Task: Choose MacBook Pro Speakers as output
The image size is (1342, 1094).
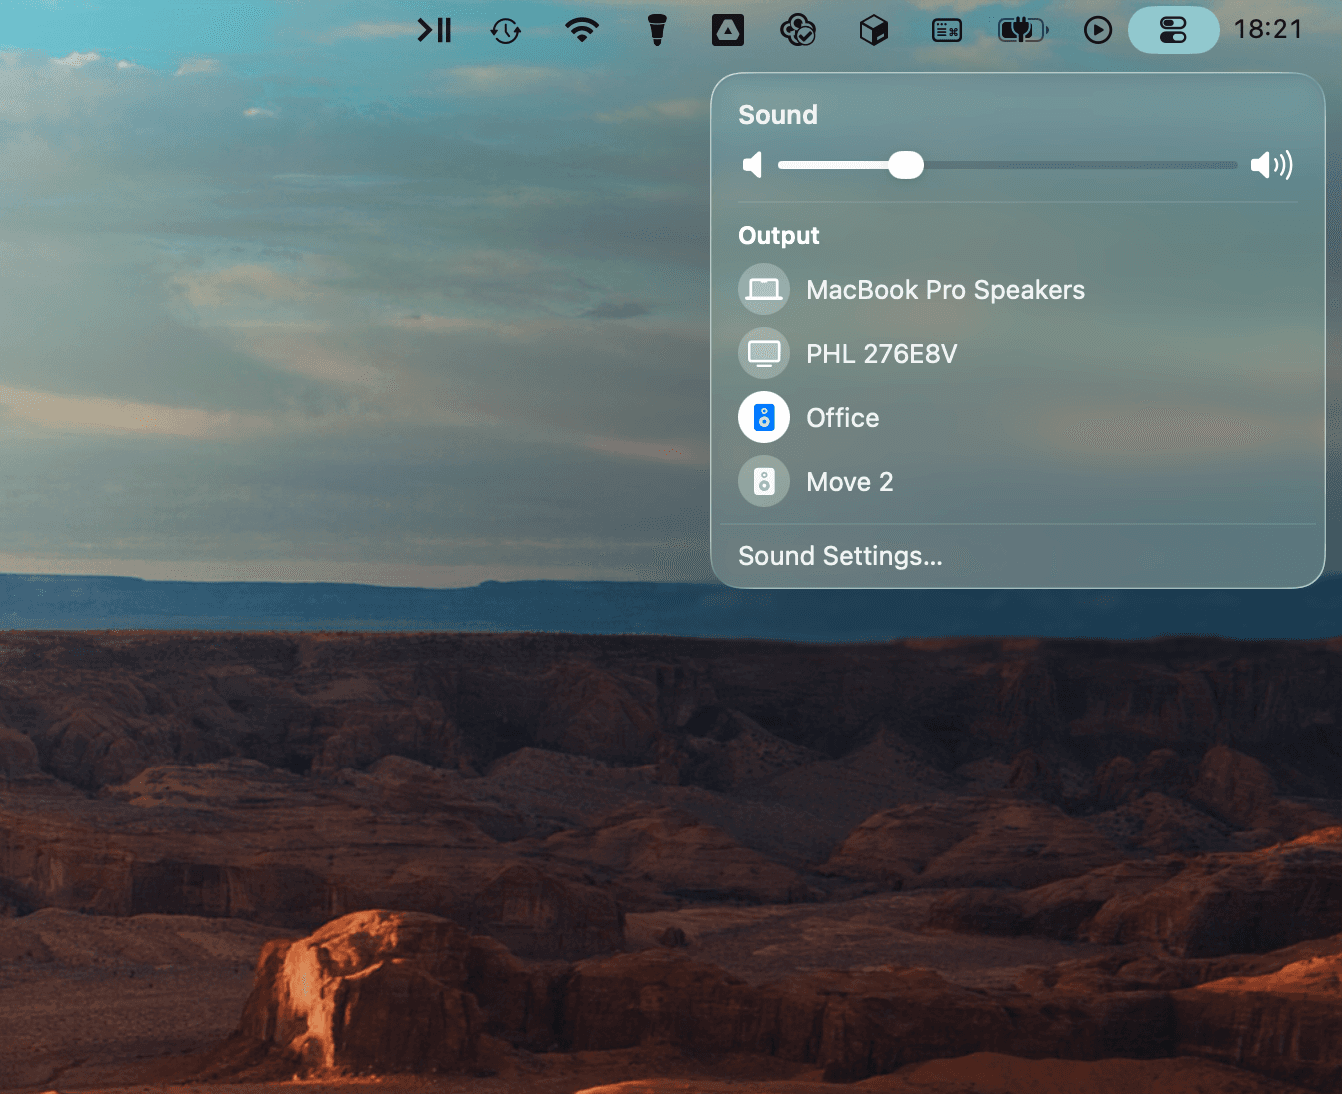Action: click(945, 290)
